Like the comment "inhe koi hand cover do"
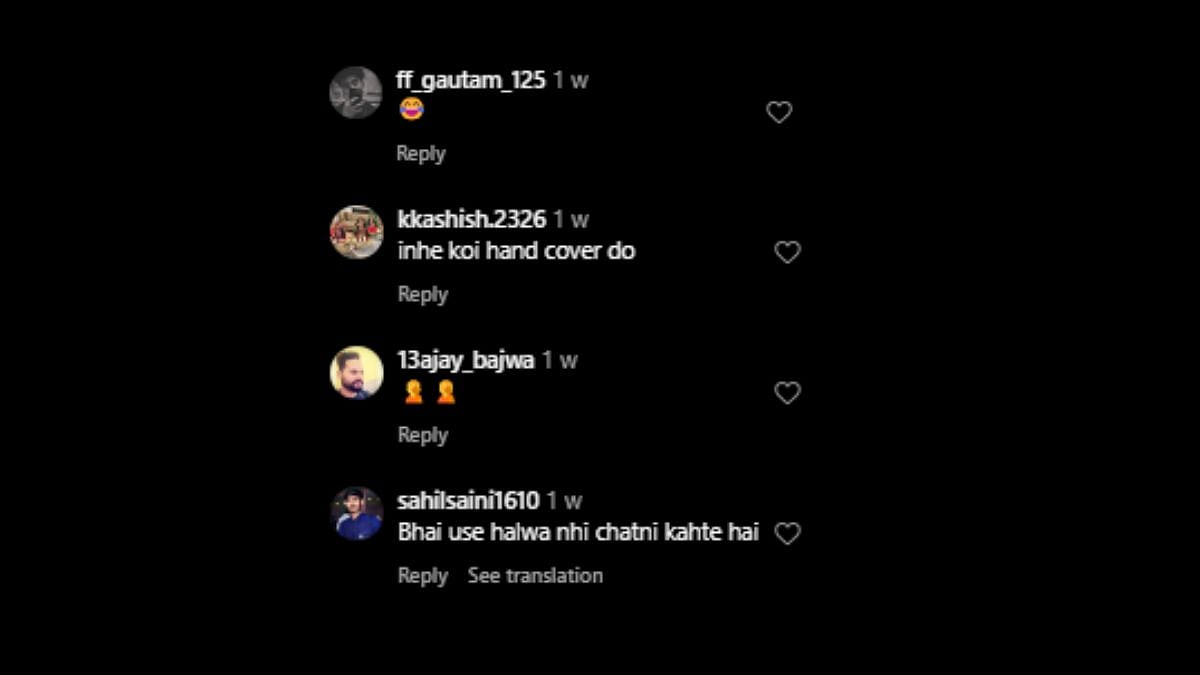The height and width of the screenshot is (675, 1200). [788, 253]
